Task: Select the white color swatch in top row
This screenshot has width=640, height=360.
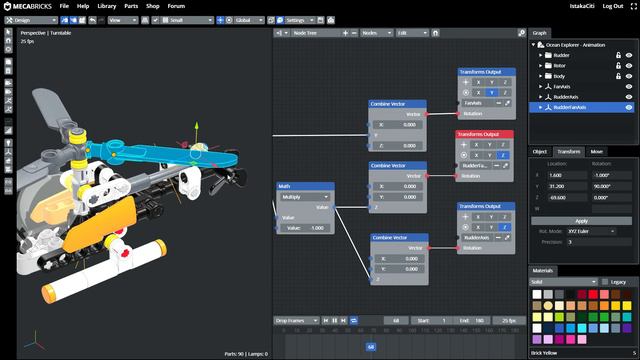Action: point(537,294)
